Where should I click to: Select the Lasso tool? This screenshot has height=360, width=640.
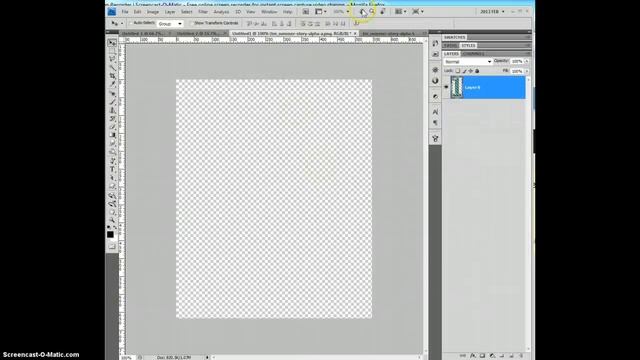click(x=112, y=59)
